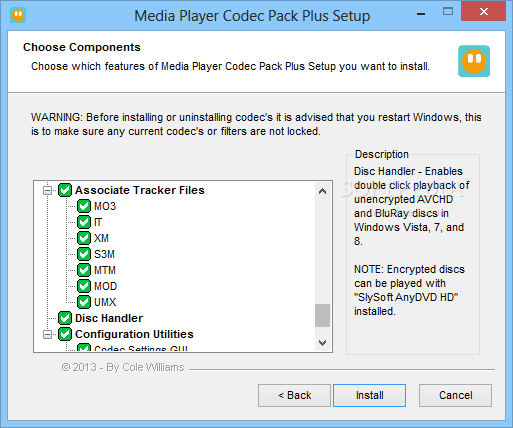The width and height of the screenshot is (513, 428).
Task: Uncheck the MO3 file type checkbox
Action: click(84, 206)
